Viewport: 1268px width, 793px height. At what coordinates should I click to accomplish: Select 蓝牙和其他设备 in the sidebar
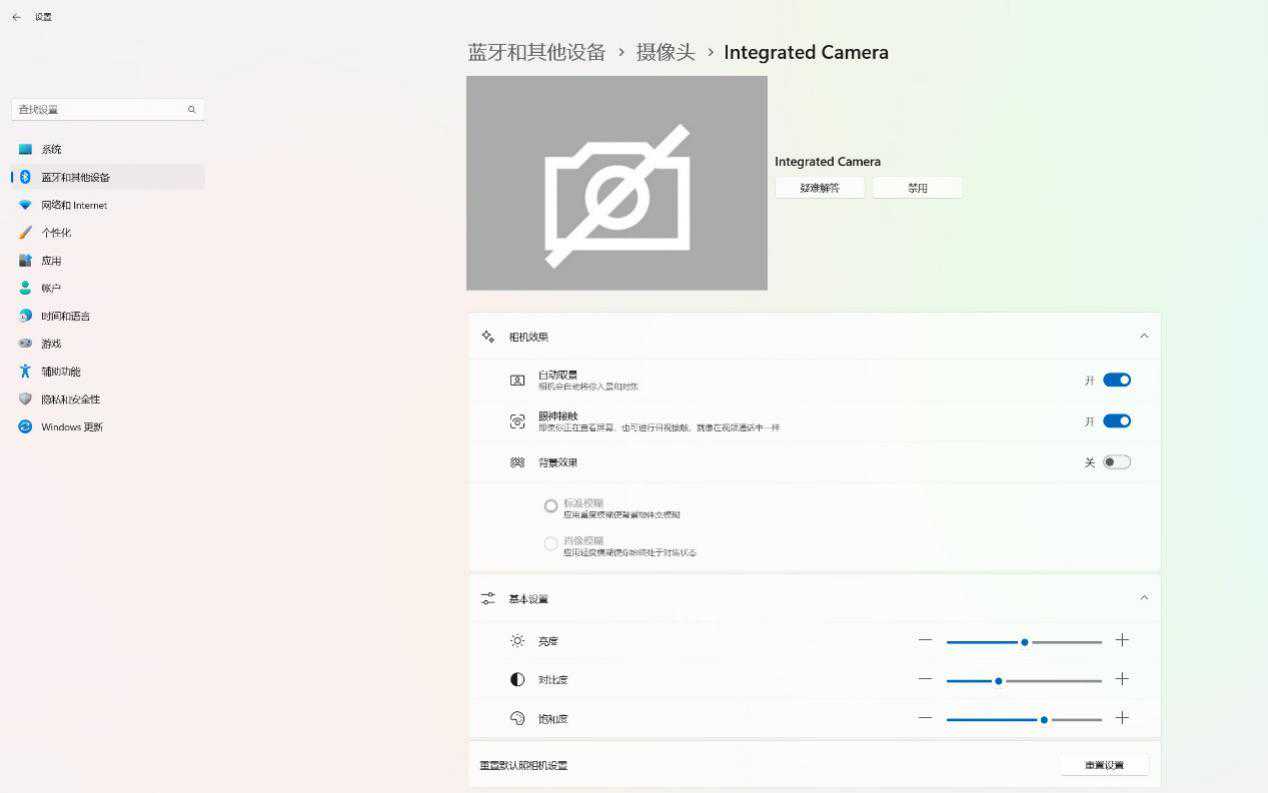[x=108, y=177]
